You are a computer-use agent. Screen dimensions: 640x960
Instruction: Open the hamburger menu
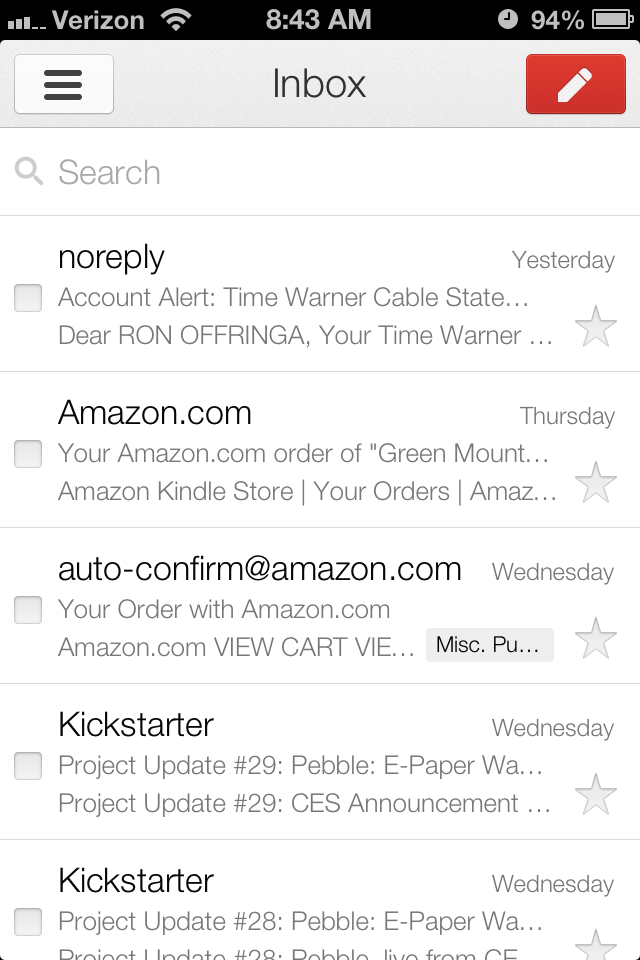click(x=63, y=85)
